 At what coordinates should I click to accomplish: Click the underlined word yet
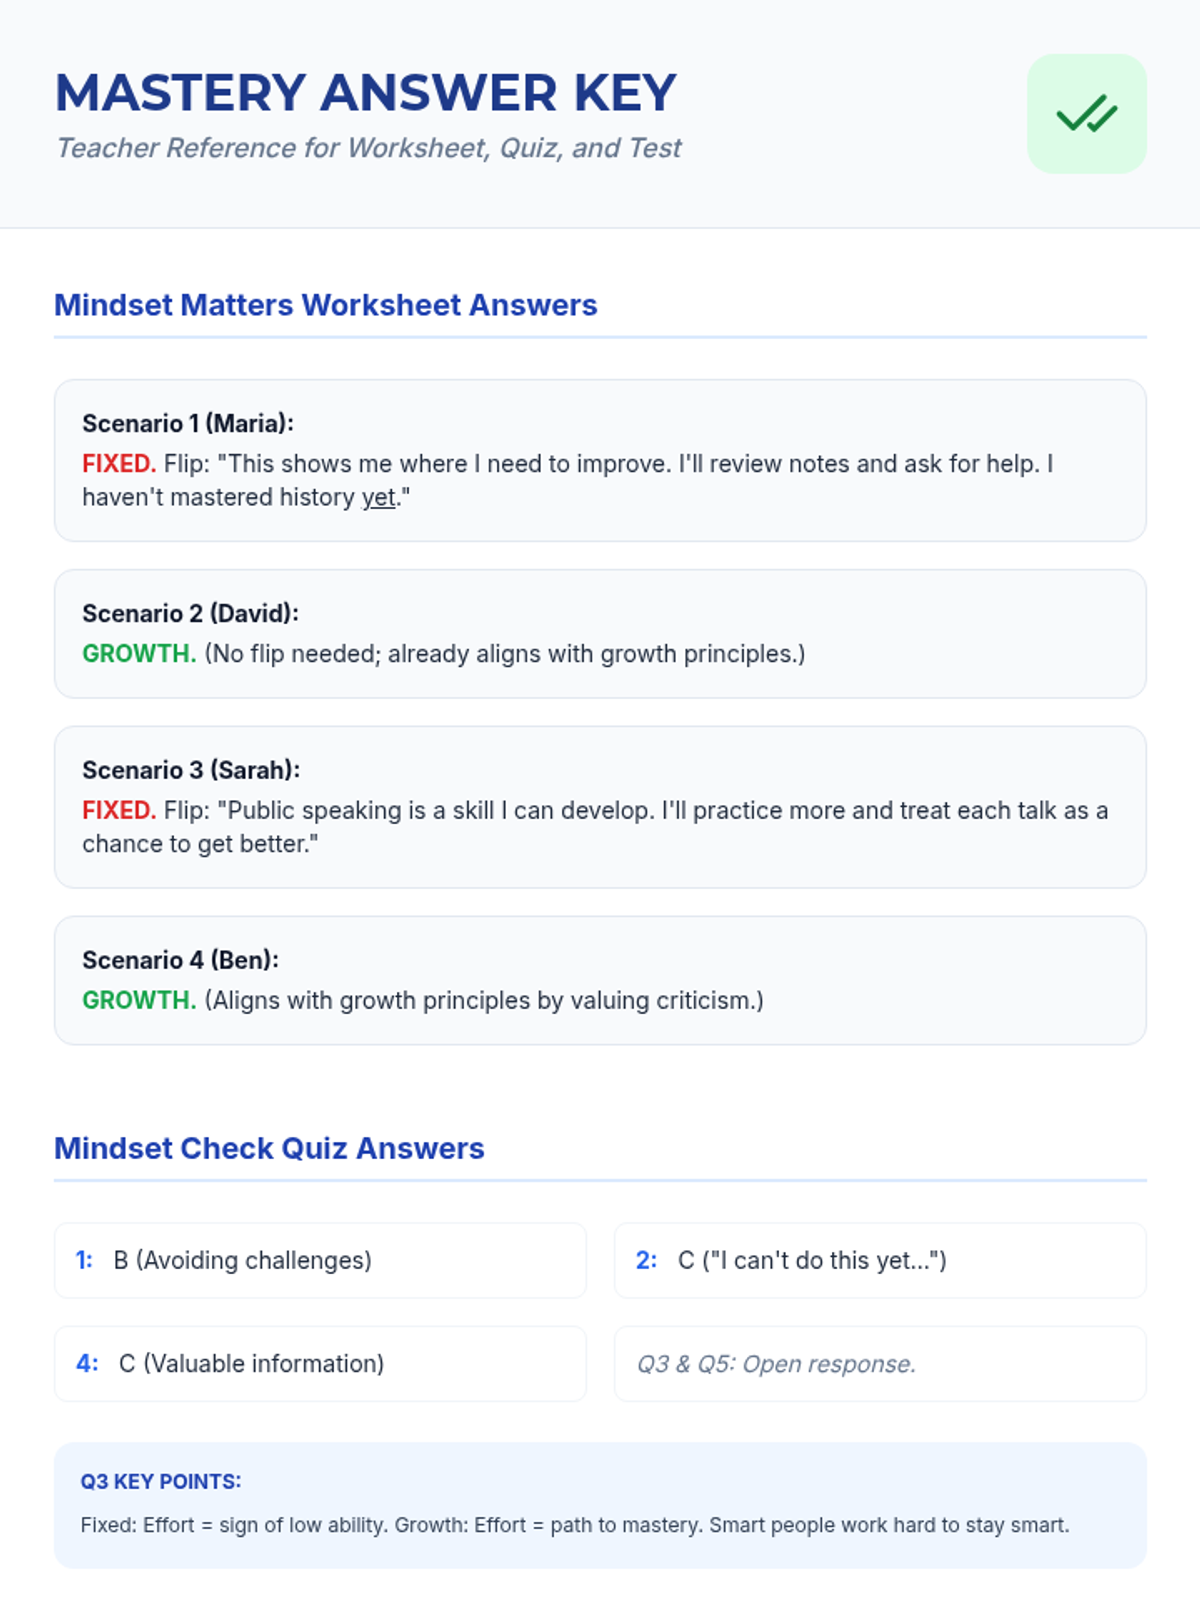pos(378,498)
